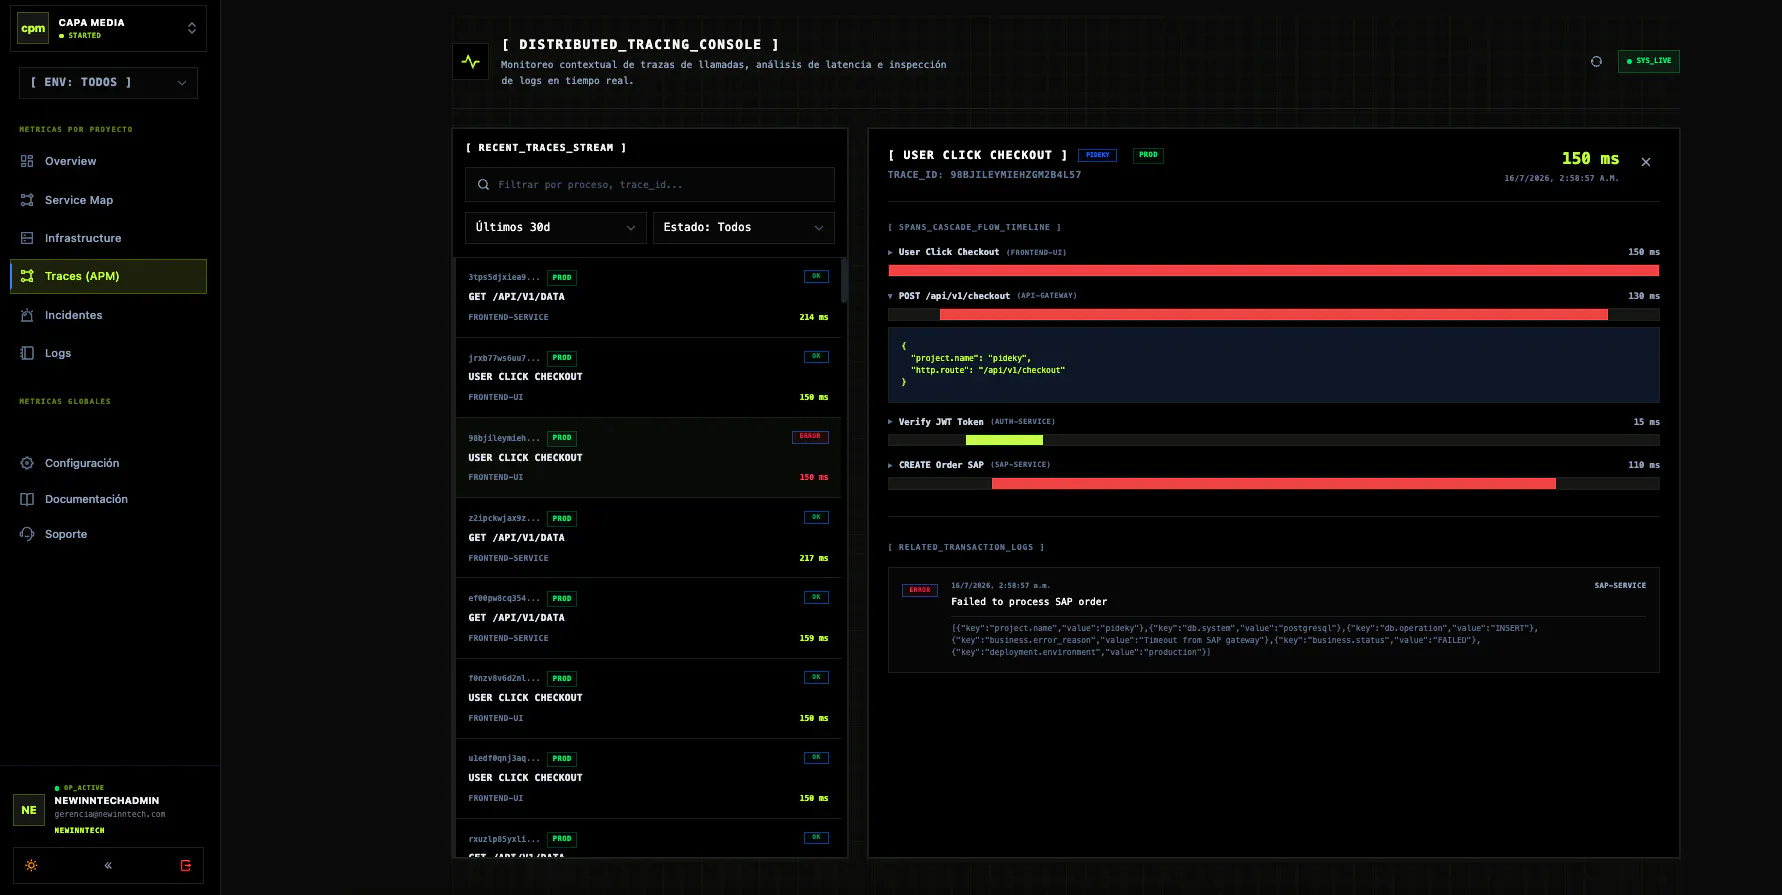Open the Últimos 30d time range dropdown
Viewport: 1782px width, 895px height.
coord(555,227)
